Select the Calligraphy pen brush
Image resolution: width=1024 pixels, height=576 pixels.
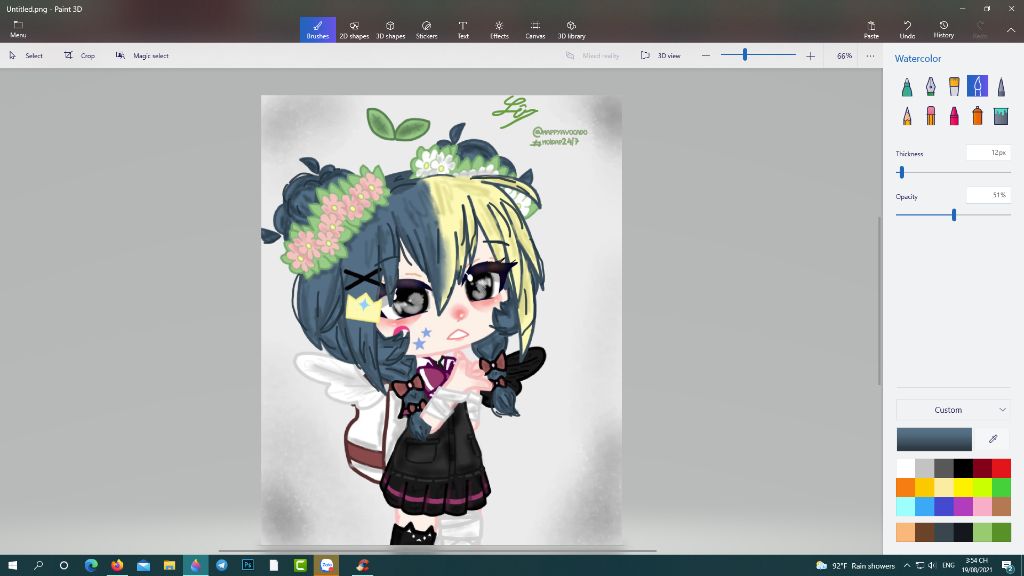931,86
